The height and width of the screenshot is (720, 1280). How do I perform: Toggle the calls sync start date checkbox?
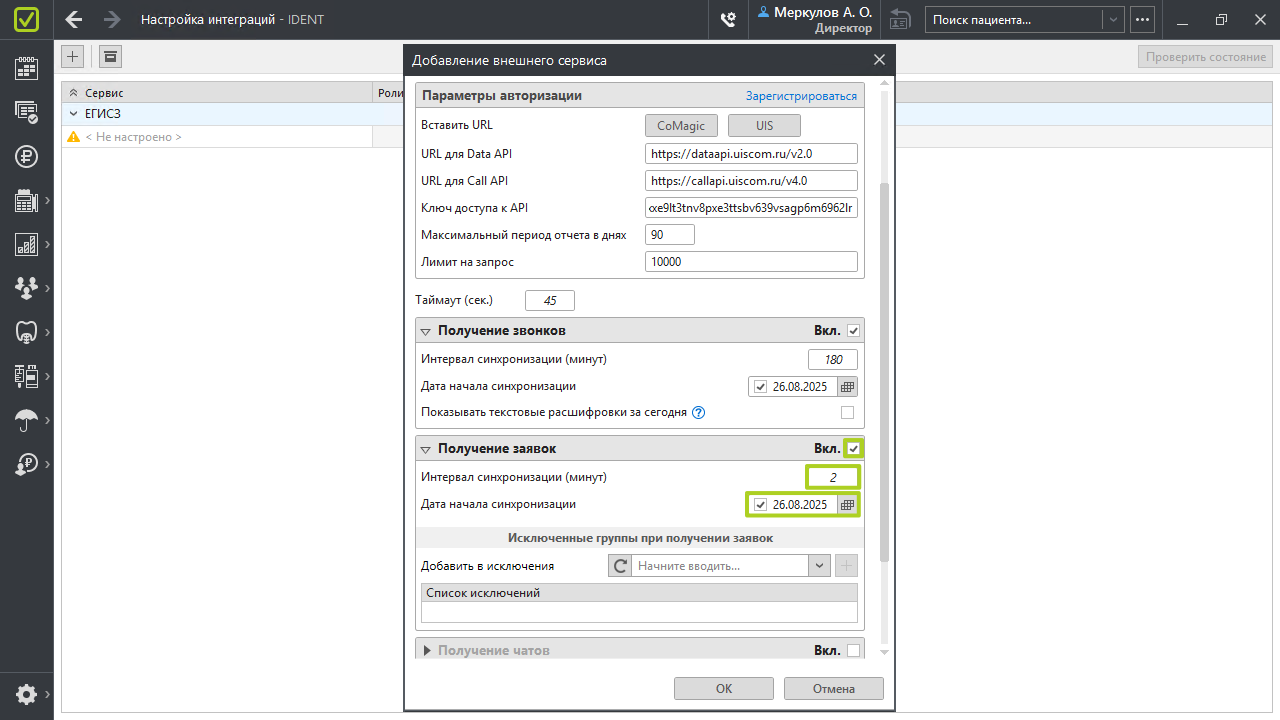point(761,387)
